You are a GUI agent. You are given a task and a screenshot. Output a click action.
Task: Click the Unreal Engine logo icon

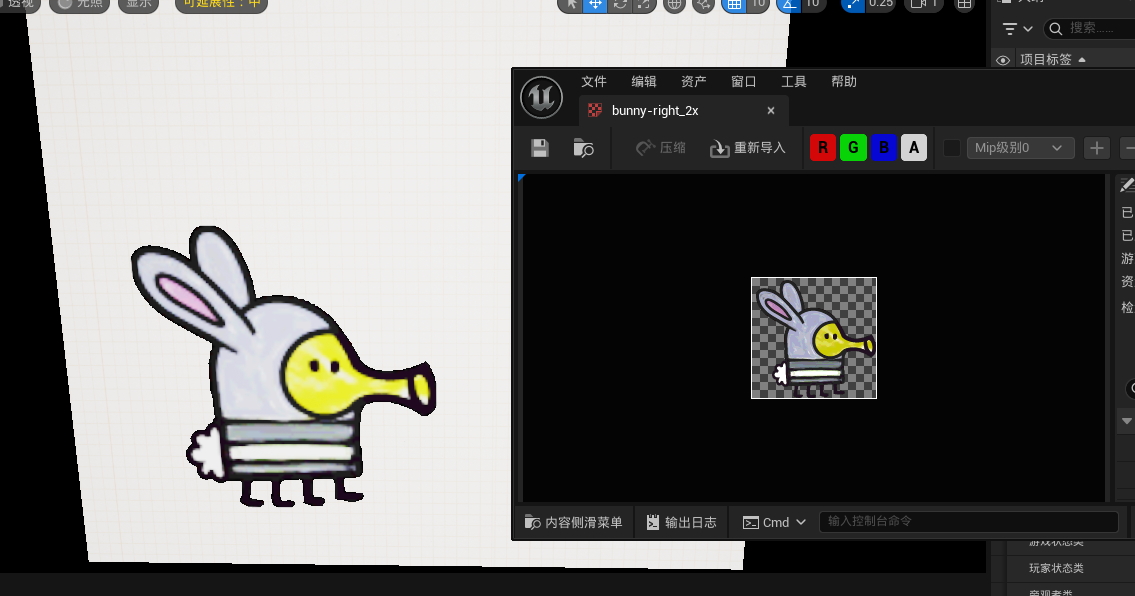(x=541, y=97)
